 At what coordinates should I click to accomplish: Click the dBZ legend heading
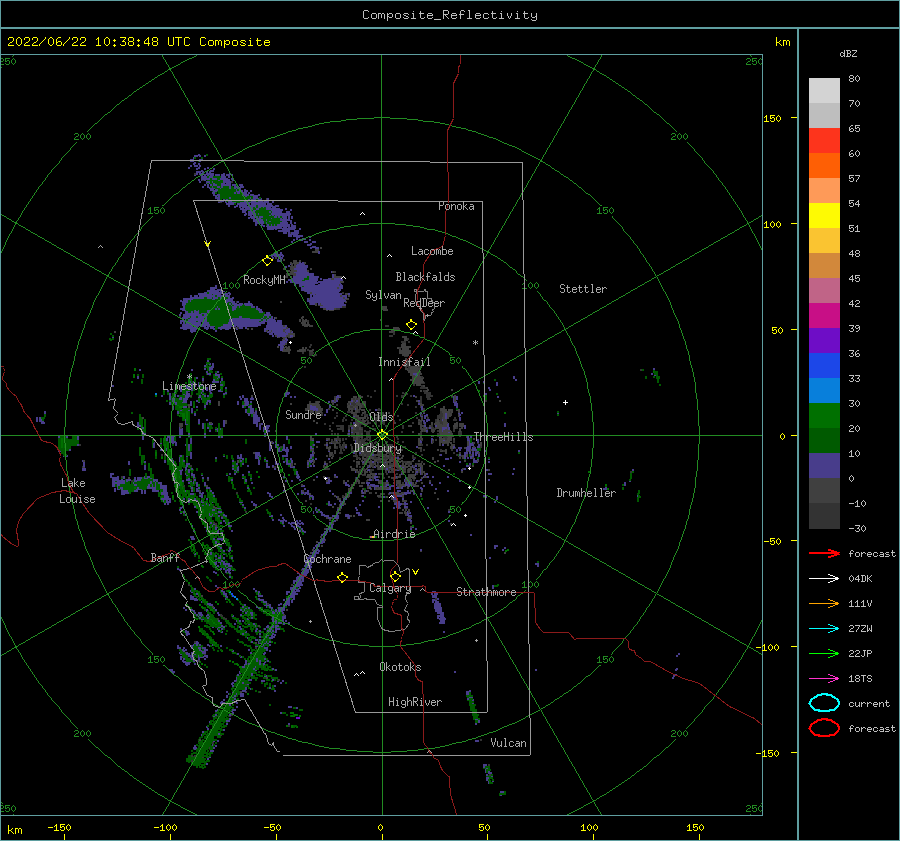[848, 54]
